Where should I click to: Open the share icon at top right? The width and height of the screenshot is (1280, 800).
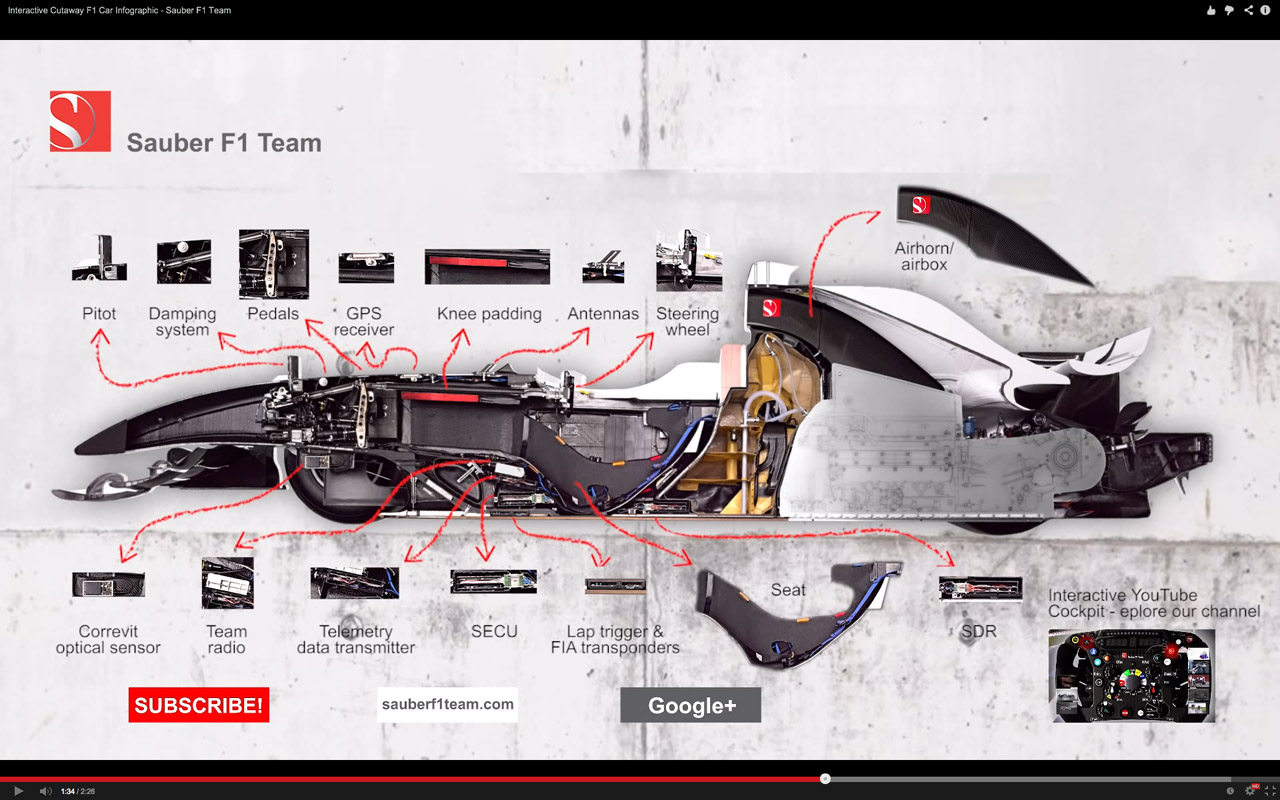[1248, 10]
